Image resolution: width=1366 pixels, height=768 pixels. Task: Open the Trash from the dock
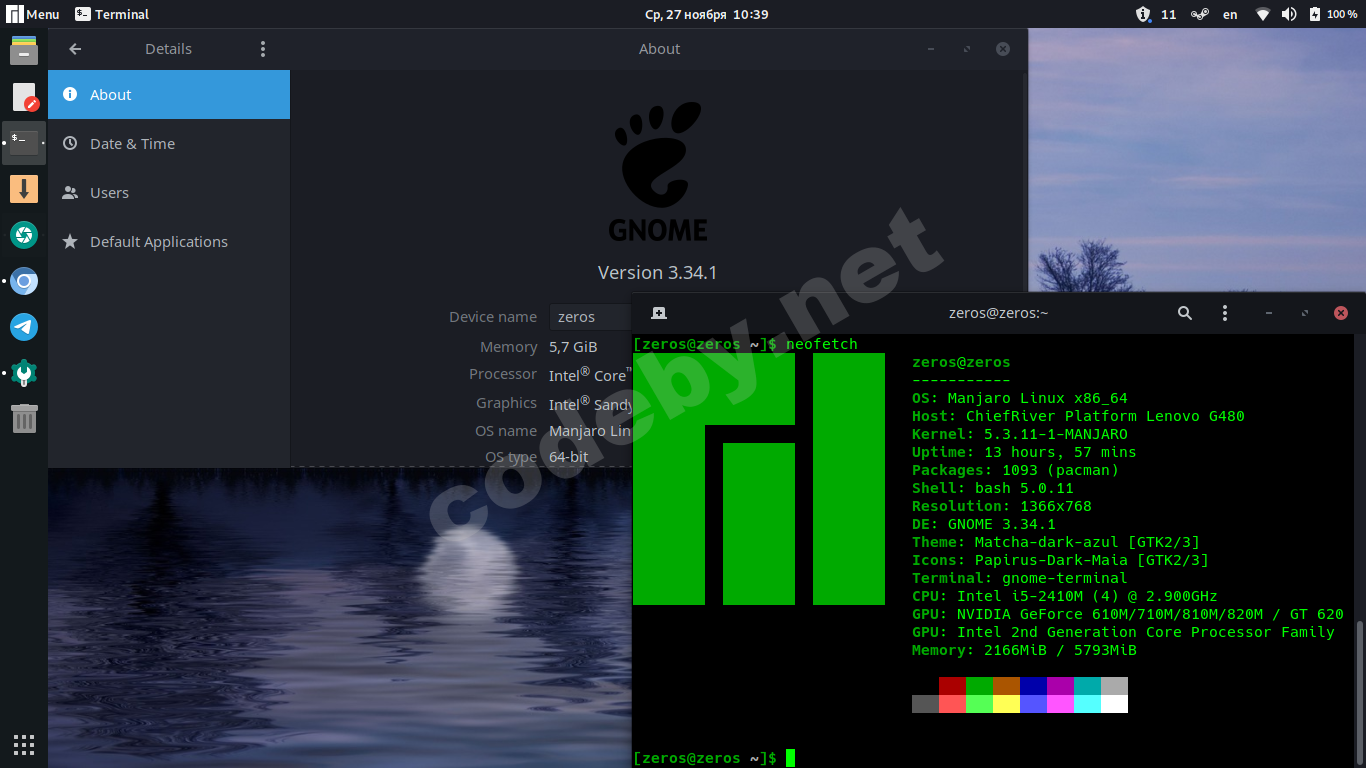point(24,418)
